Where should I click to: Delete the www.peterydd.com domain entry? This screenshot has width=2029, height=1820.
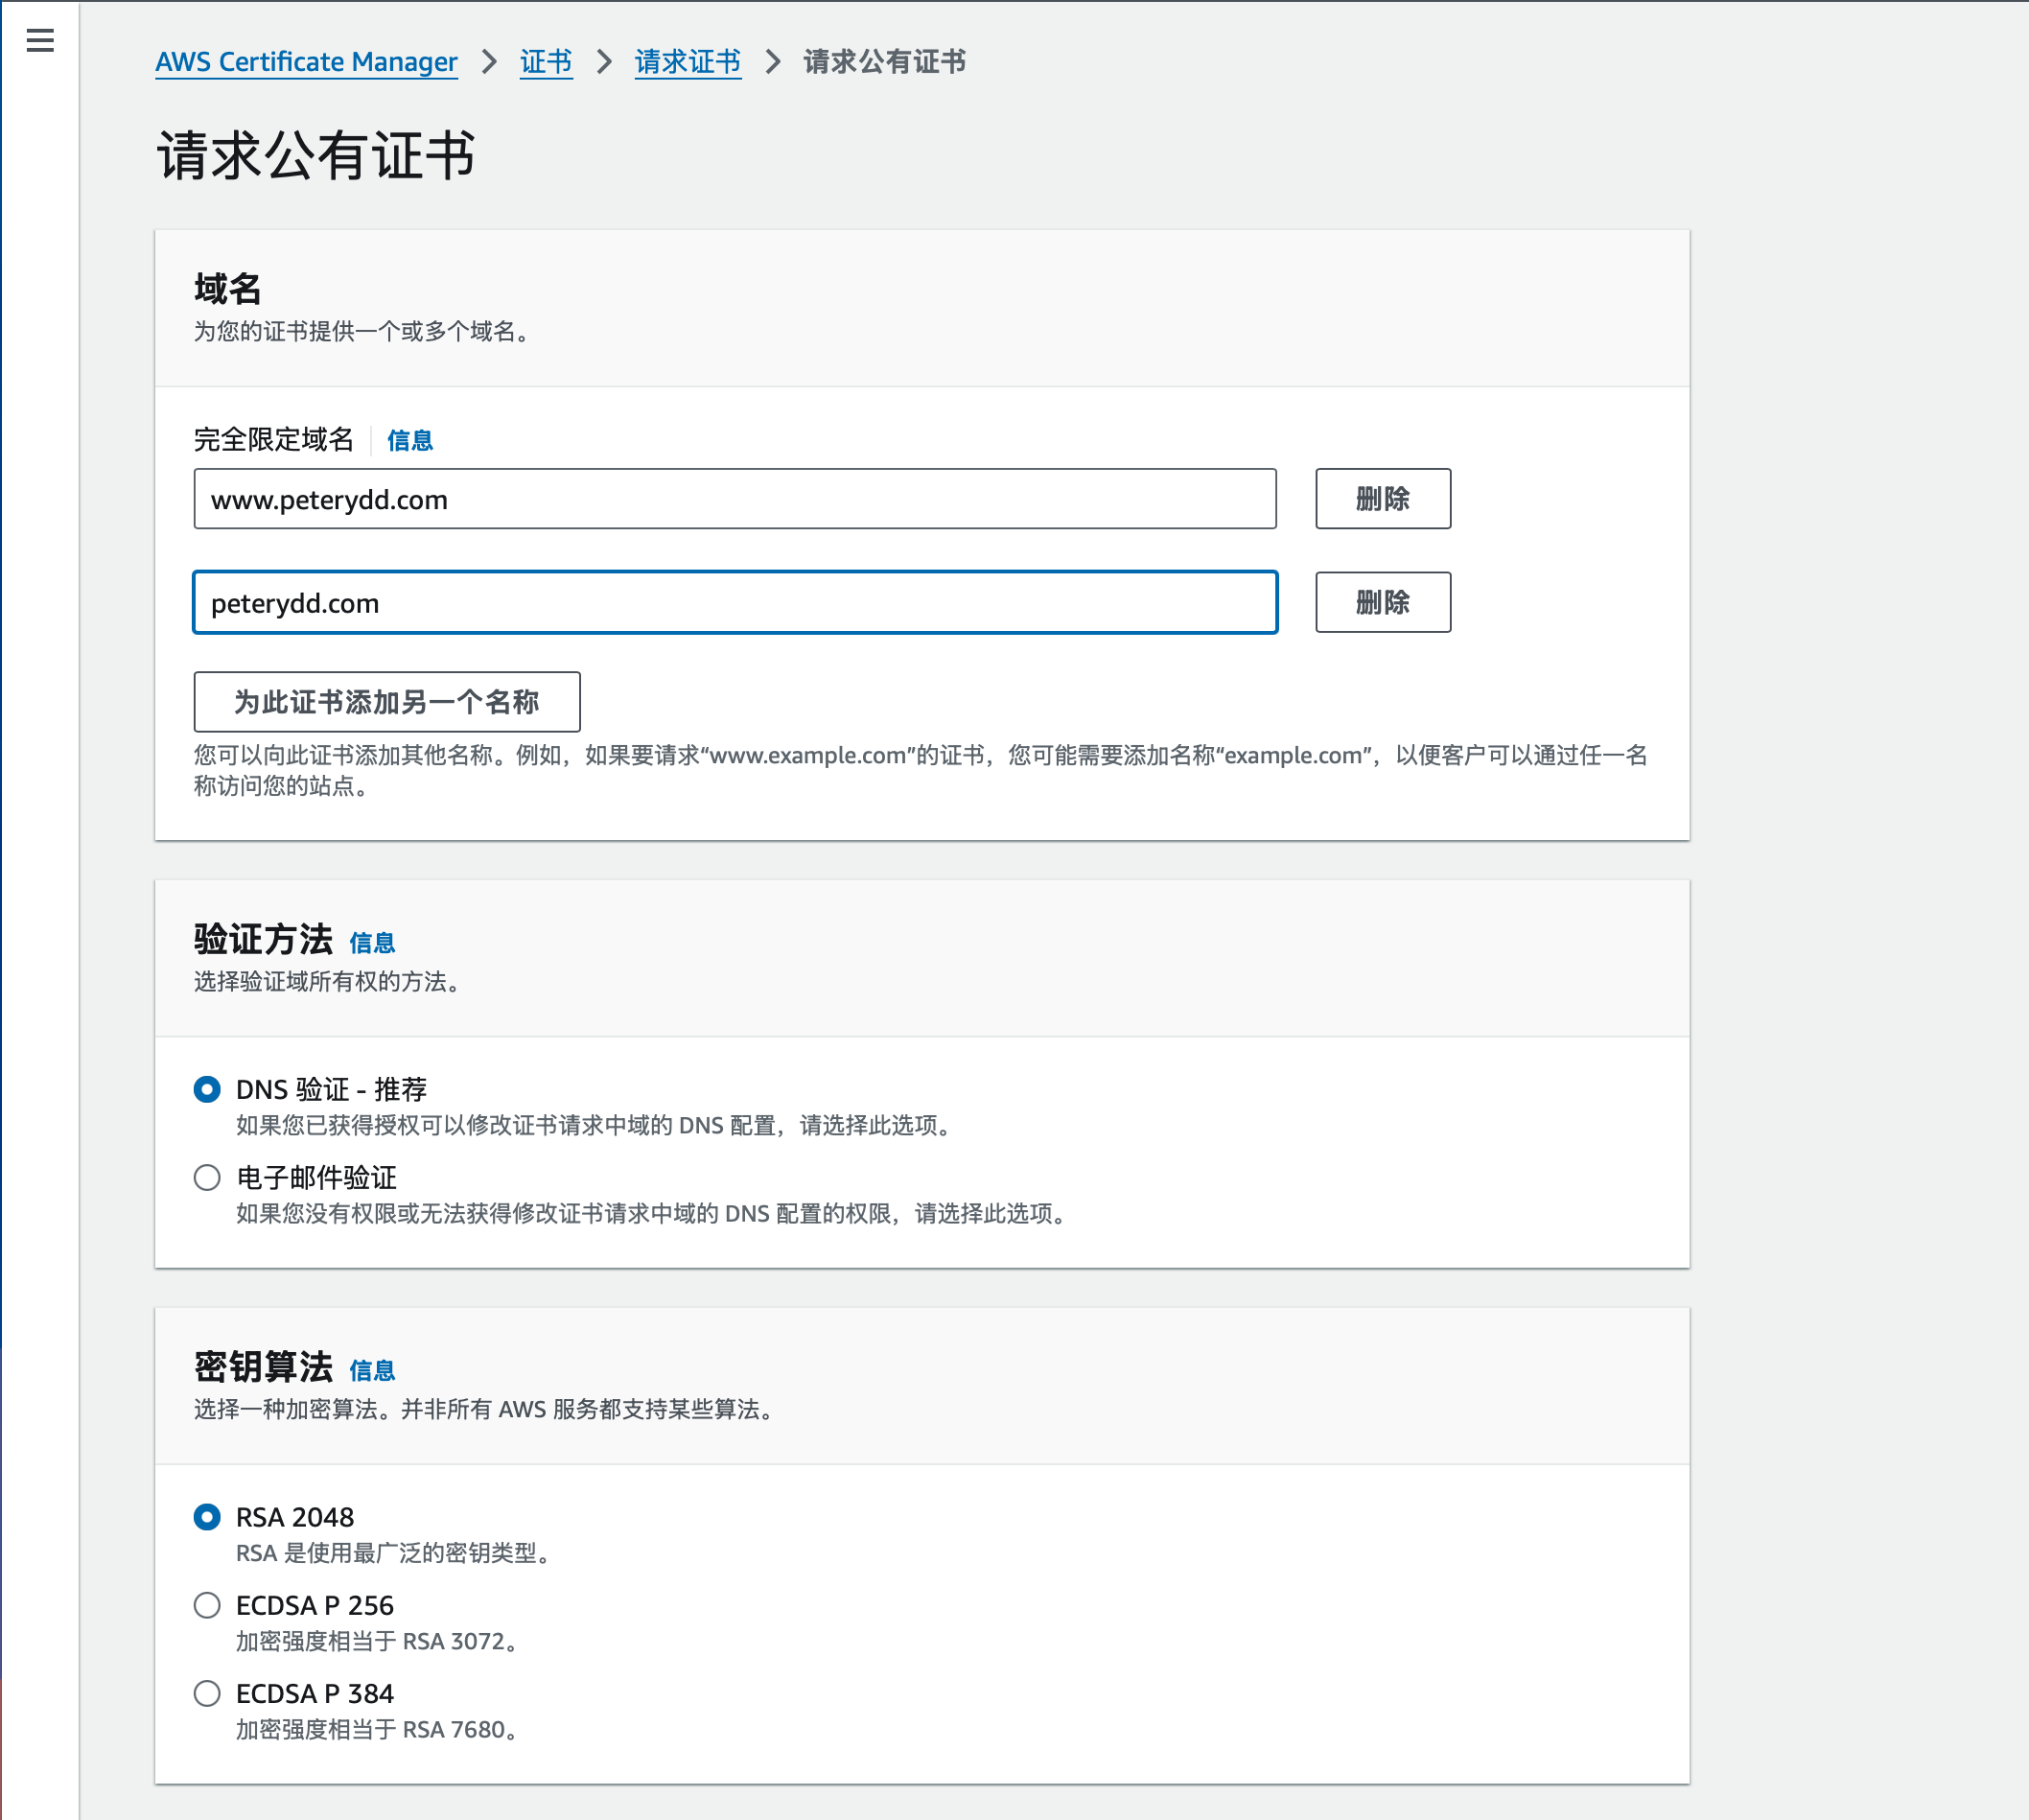tap(1382, 499)
